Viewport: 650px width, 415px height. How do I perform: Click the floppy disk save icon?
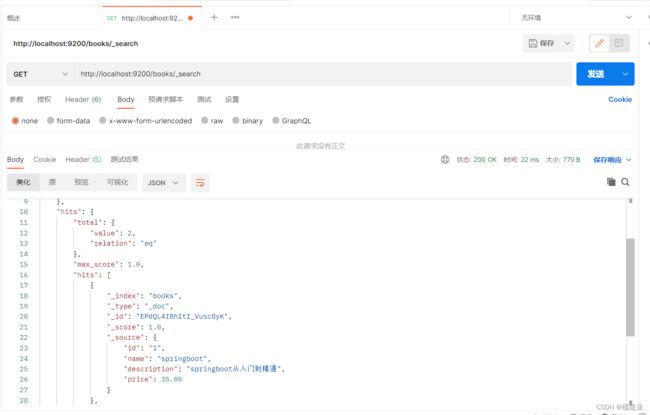pos(533,43)
